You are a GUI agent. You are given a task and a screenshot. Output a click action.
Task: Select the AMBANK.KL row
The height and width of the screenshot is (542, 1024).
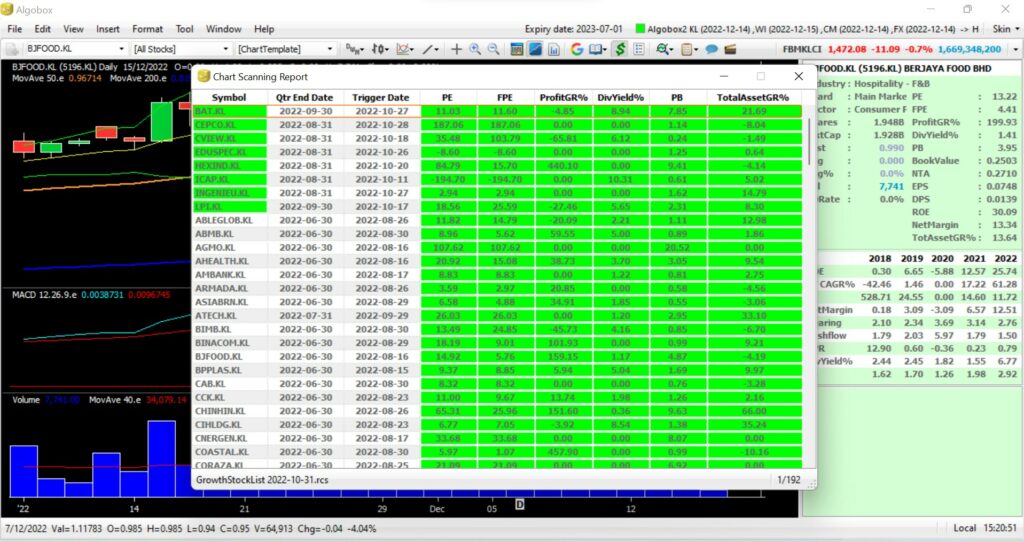pyautogui.click(x=496, y=274)
